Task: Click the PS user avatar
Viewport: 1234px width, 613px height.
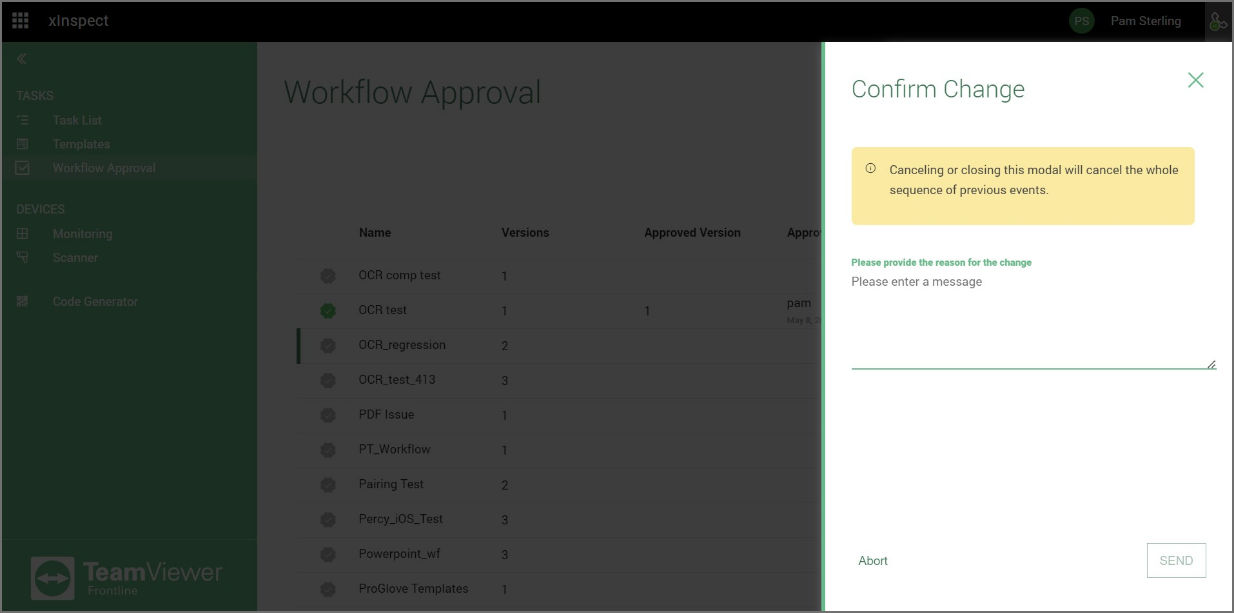Action: 1081,21
